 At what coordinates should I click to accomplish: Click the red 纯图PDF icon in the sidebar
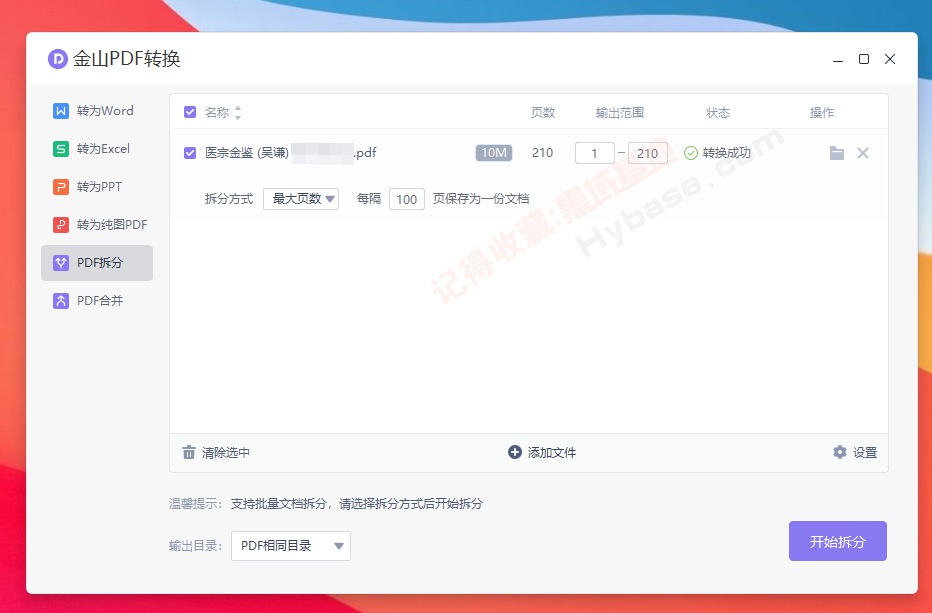(x=61, y=225)
